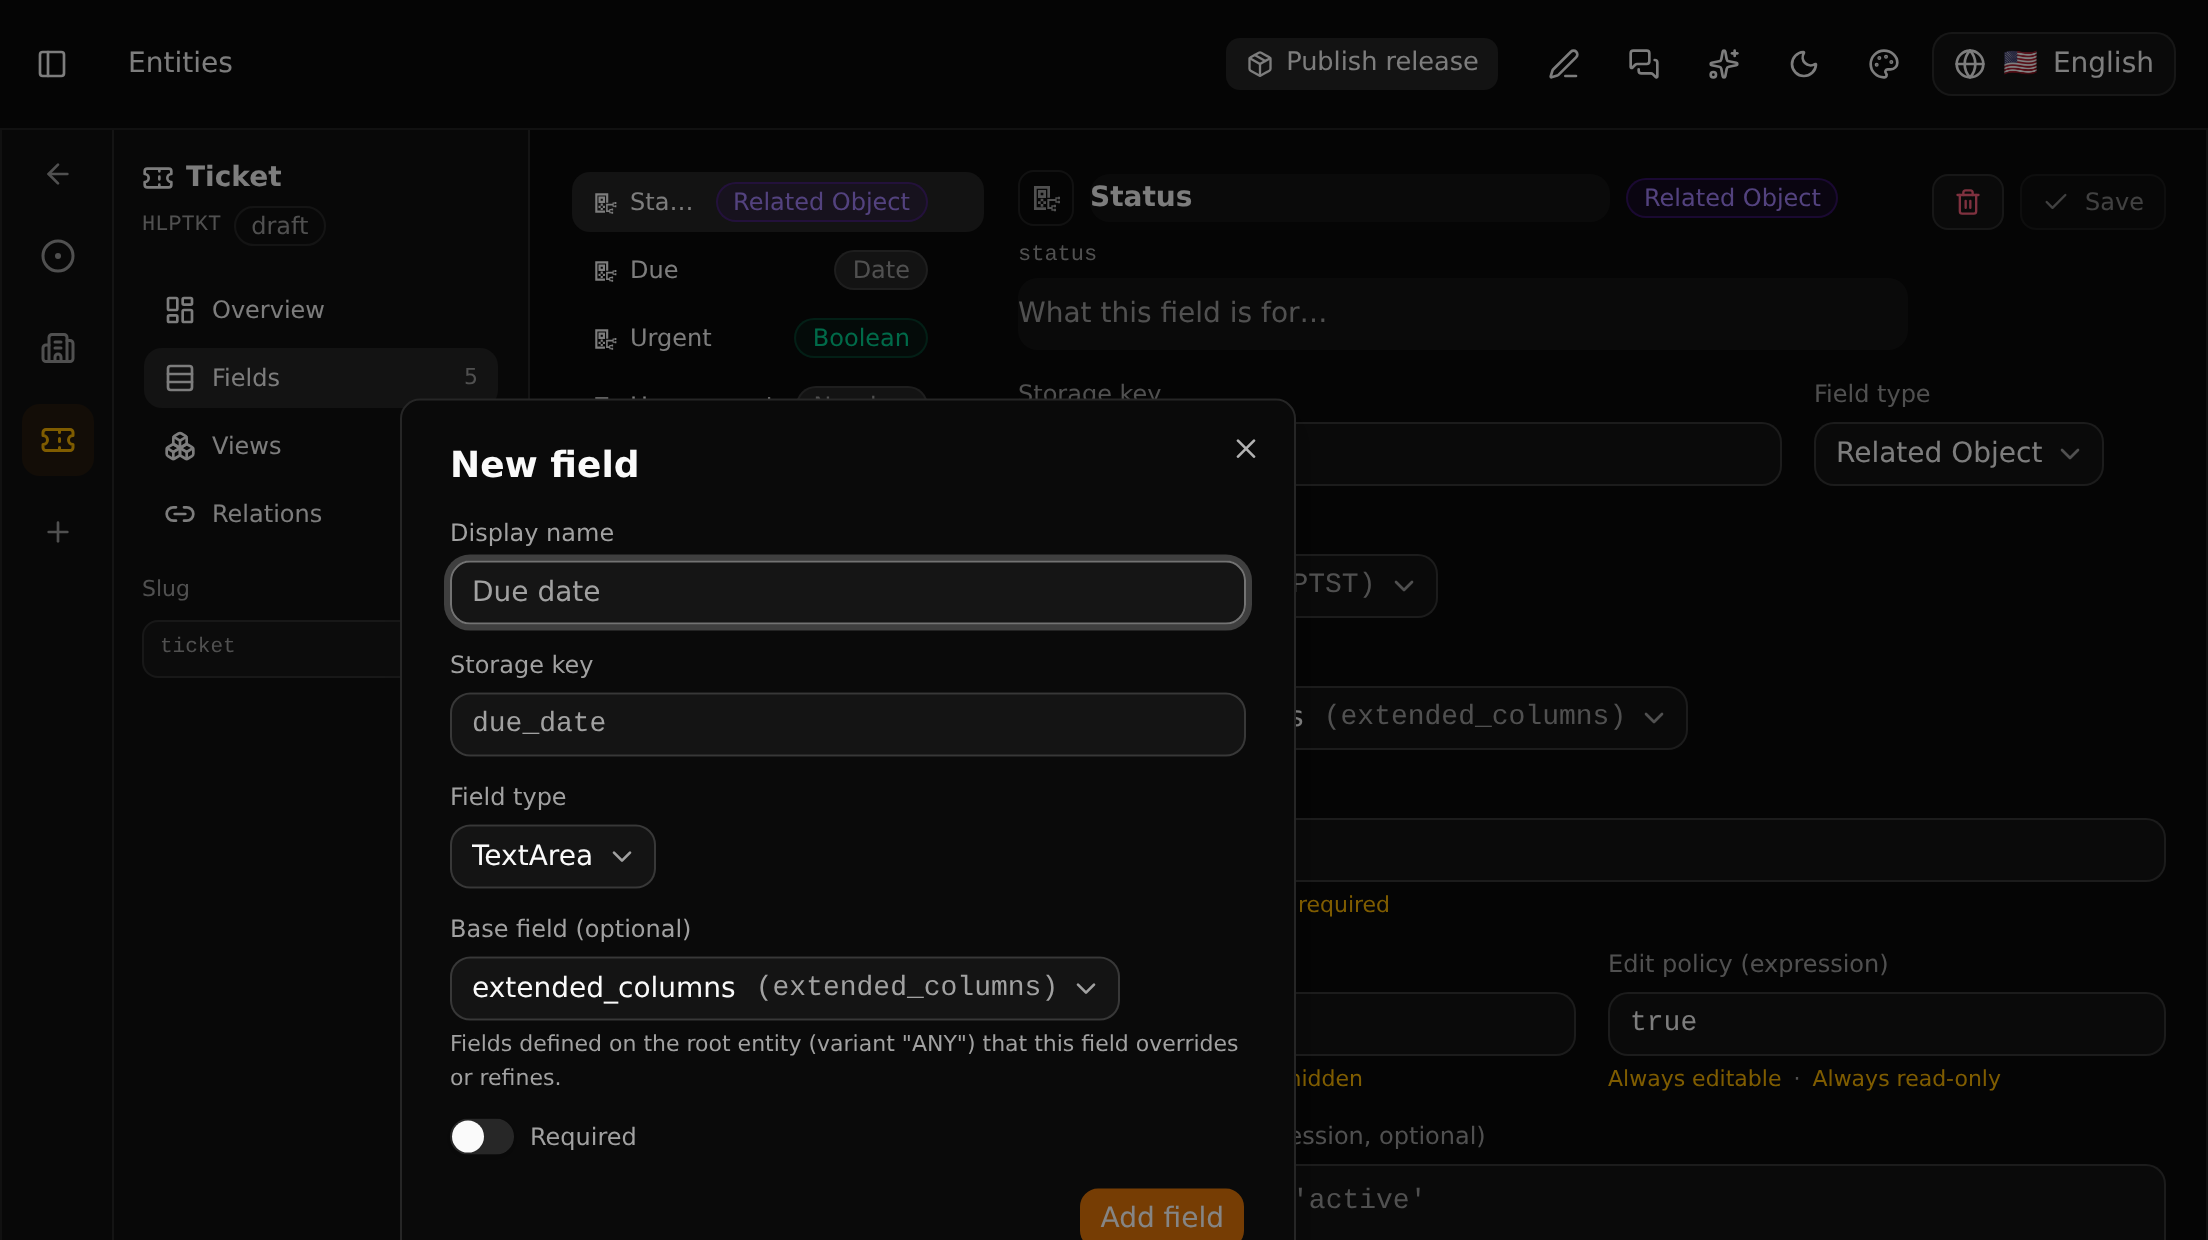Open the Relations section
This screenshot has height=1240, width=2208.
click(272, 514)
